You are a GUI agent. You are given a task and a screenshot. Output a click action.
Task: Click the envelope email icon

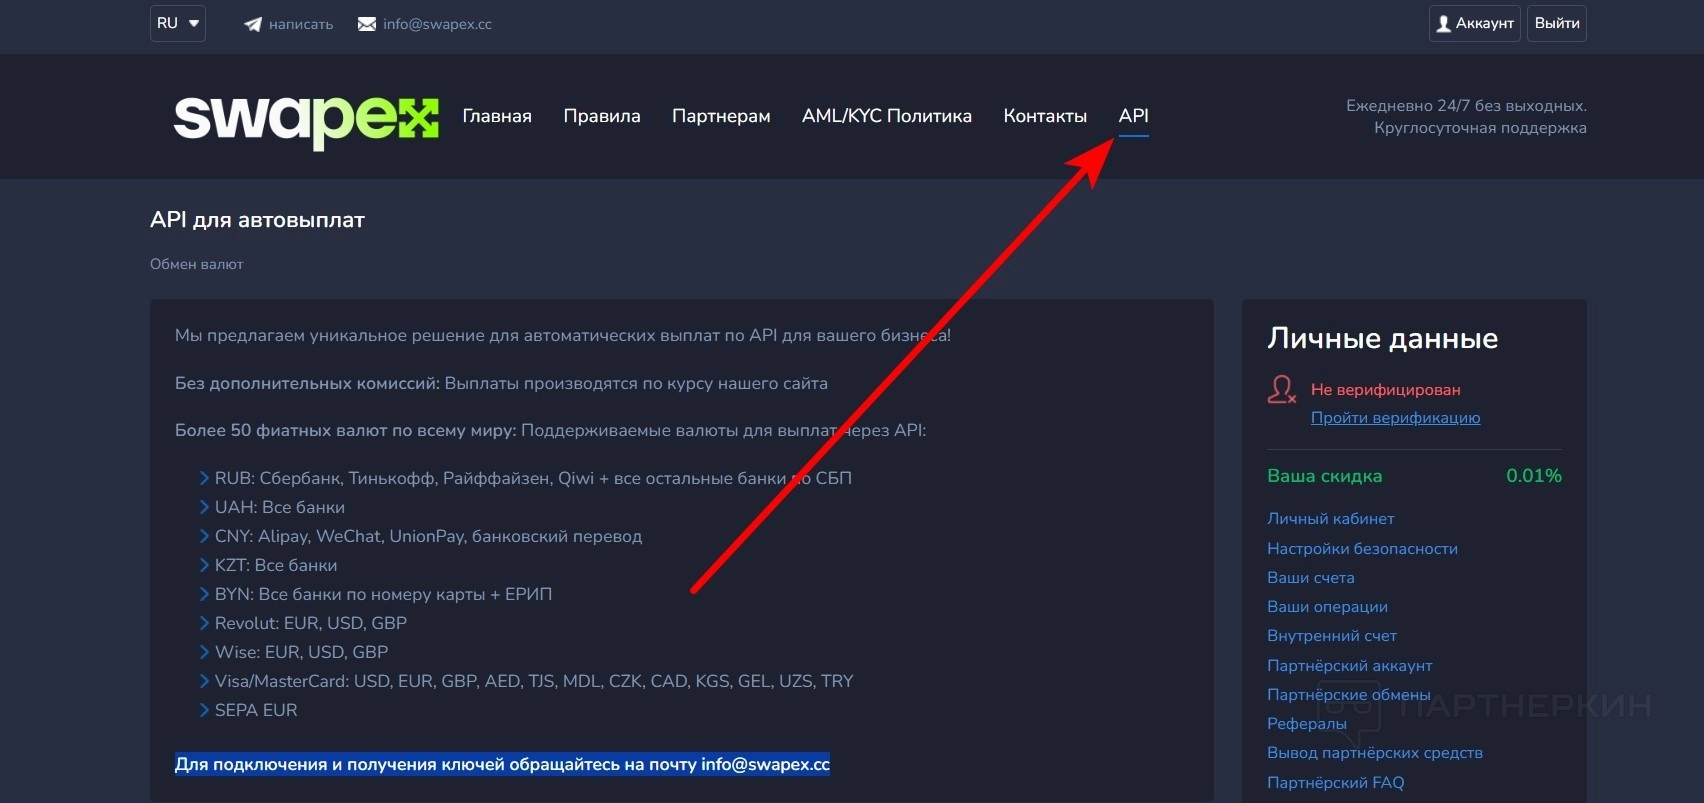point(367,24)
